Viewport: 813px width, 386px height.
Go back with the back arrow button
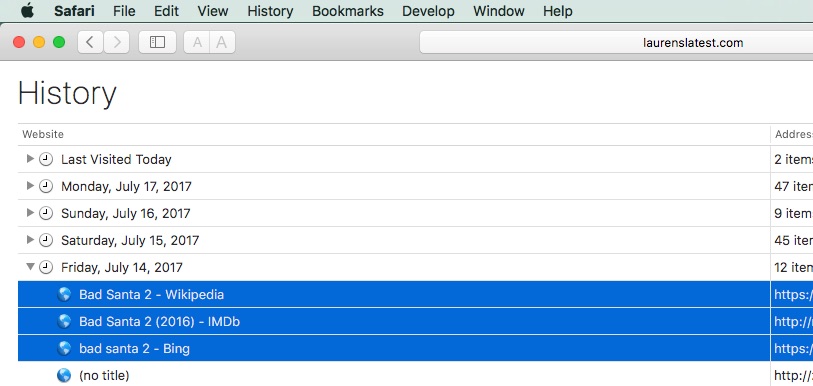tap(90, 42)
